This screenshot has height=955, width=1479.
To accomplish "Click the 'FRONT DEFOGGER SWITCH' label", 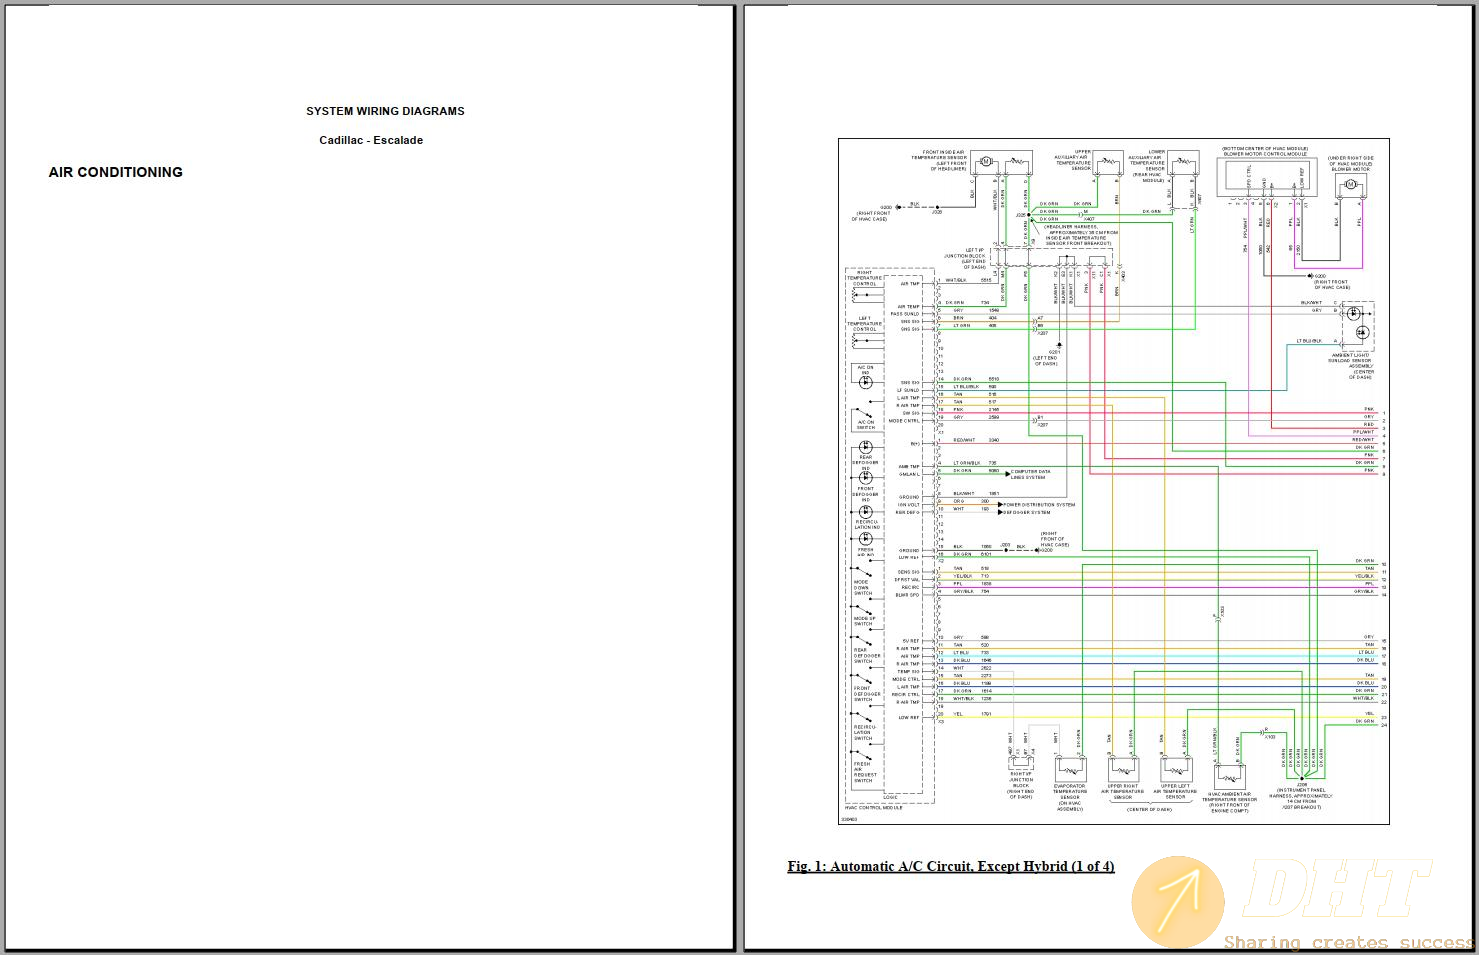I will [867, 693].
